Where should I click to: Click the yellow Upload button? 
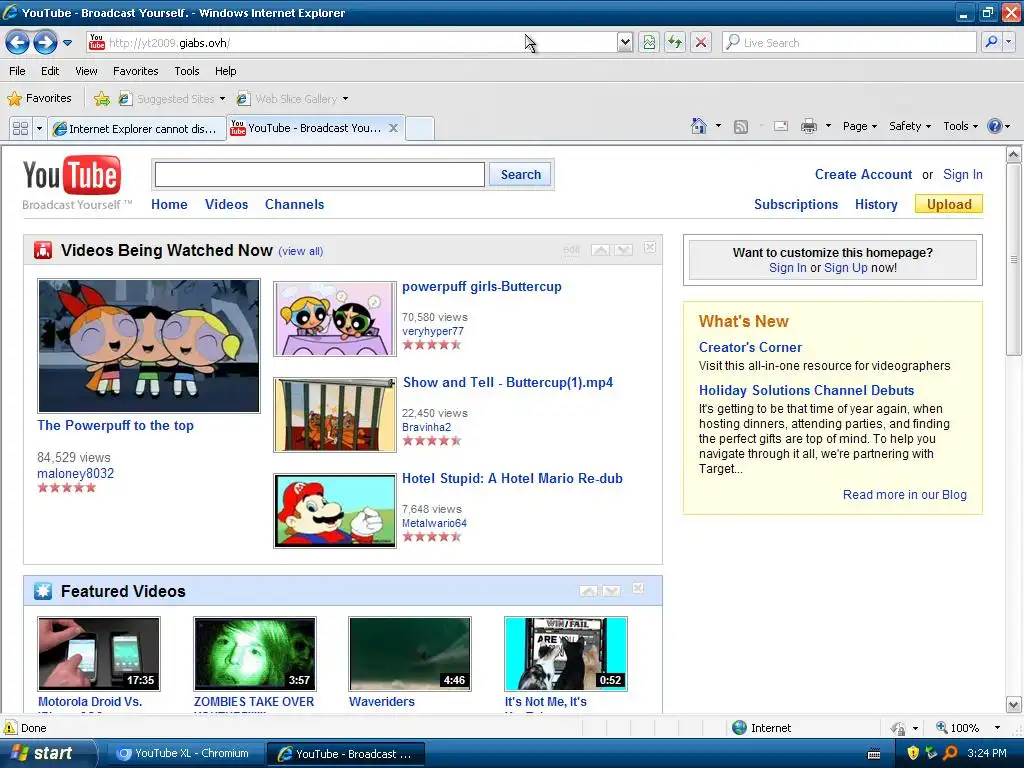(949, 204)
